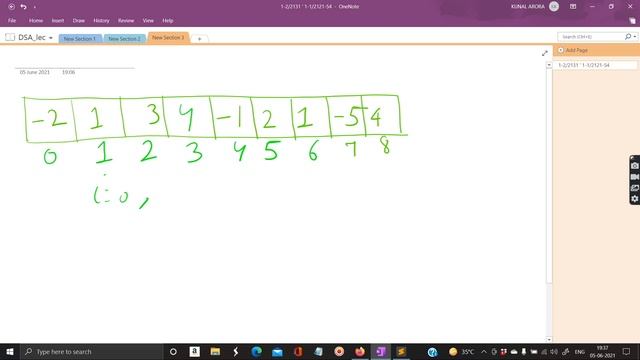Open the notebook pane icon below close button
640x360 pixels.
(x=632, y=20)
